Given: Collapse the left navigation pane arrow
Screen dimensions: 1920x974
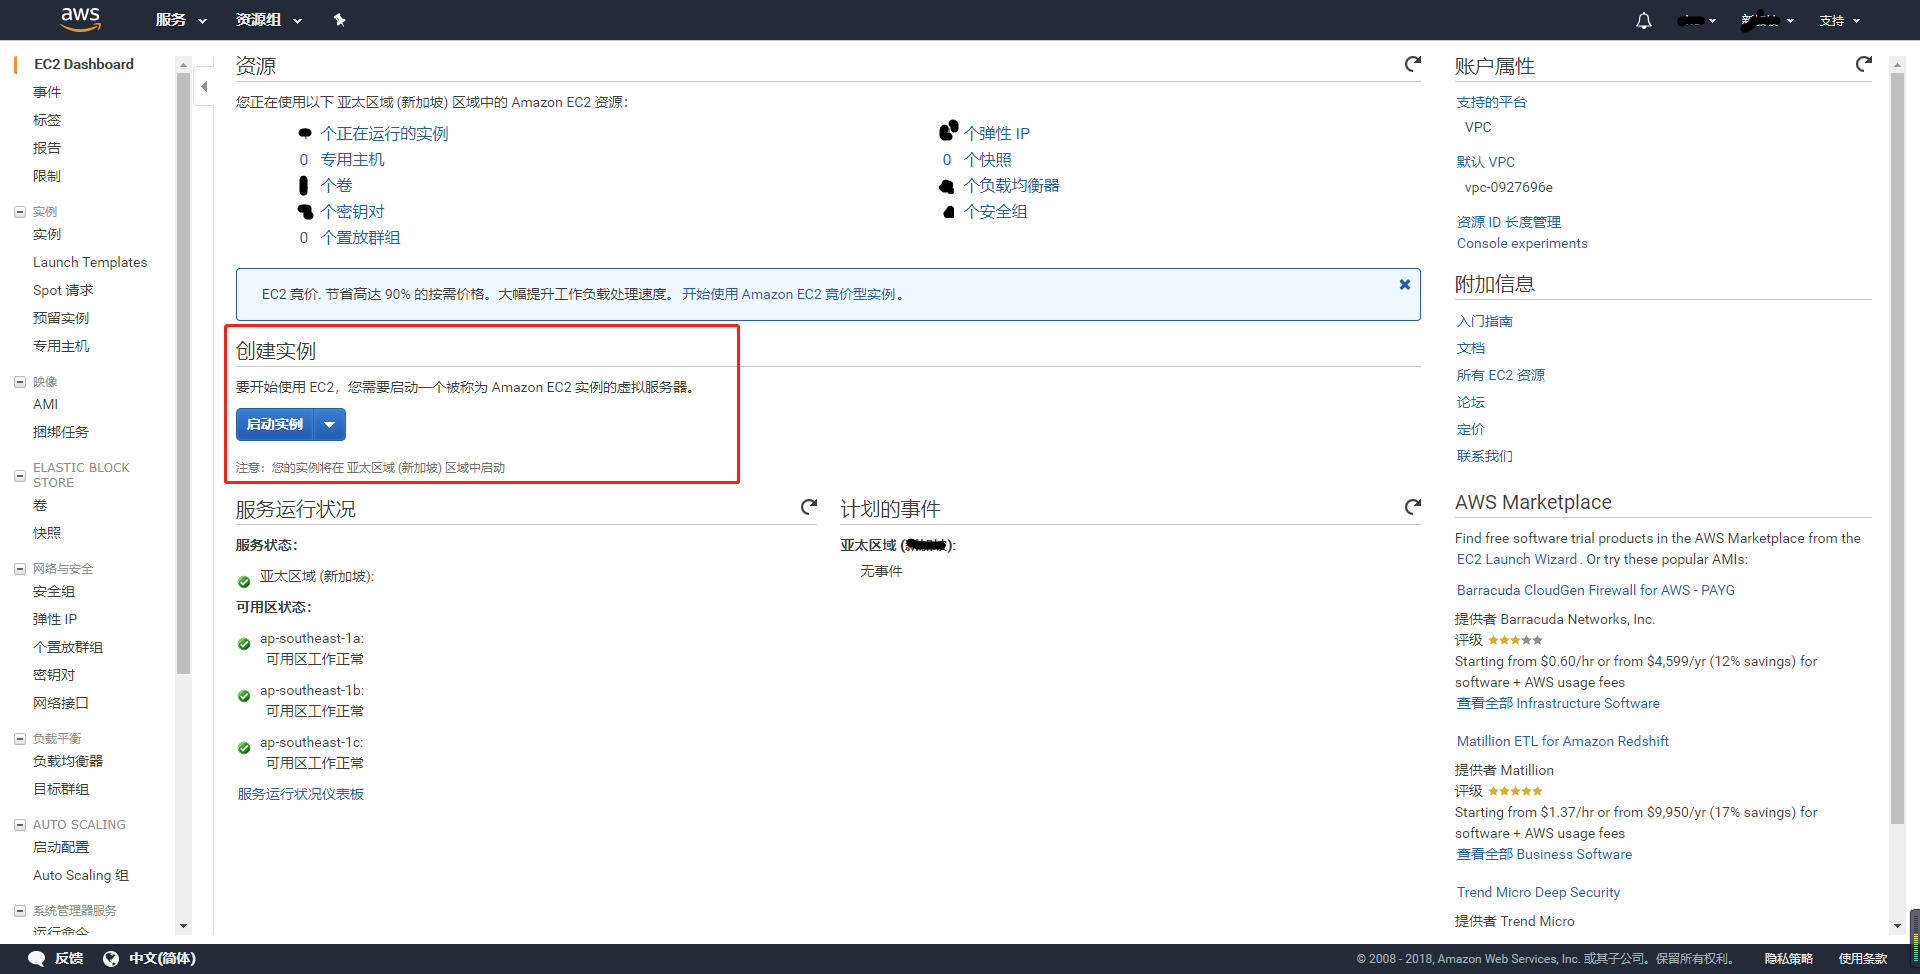Looking at the screenshot, I should click(204, 87).
